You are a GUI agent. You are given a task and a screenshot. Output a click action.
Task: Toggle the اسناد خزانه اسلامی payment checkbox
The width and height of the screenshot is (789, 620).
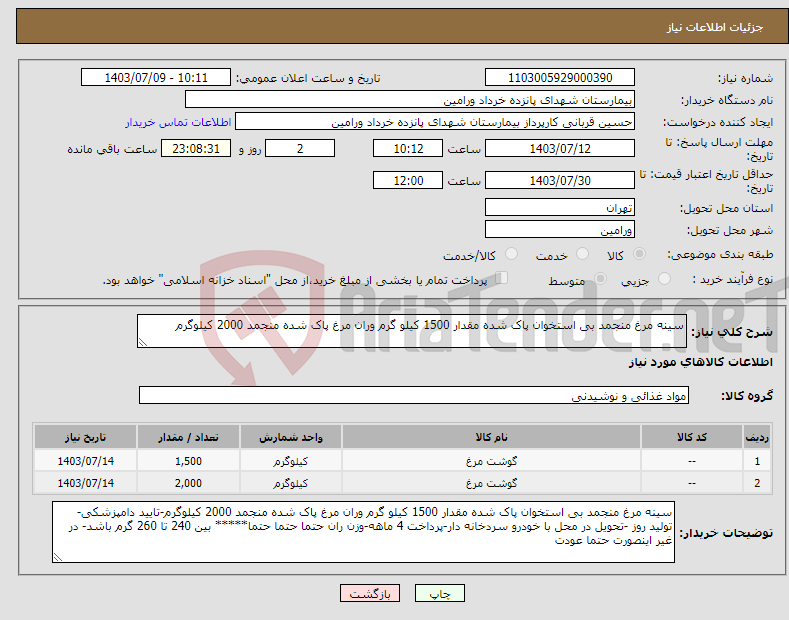[x=501, y=278]
